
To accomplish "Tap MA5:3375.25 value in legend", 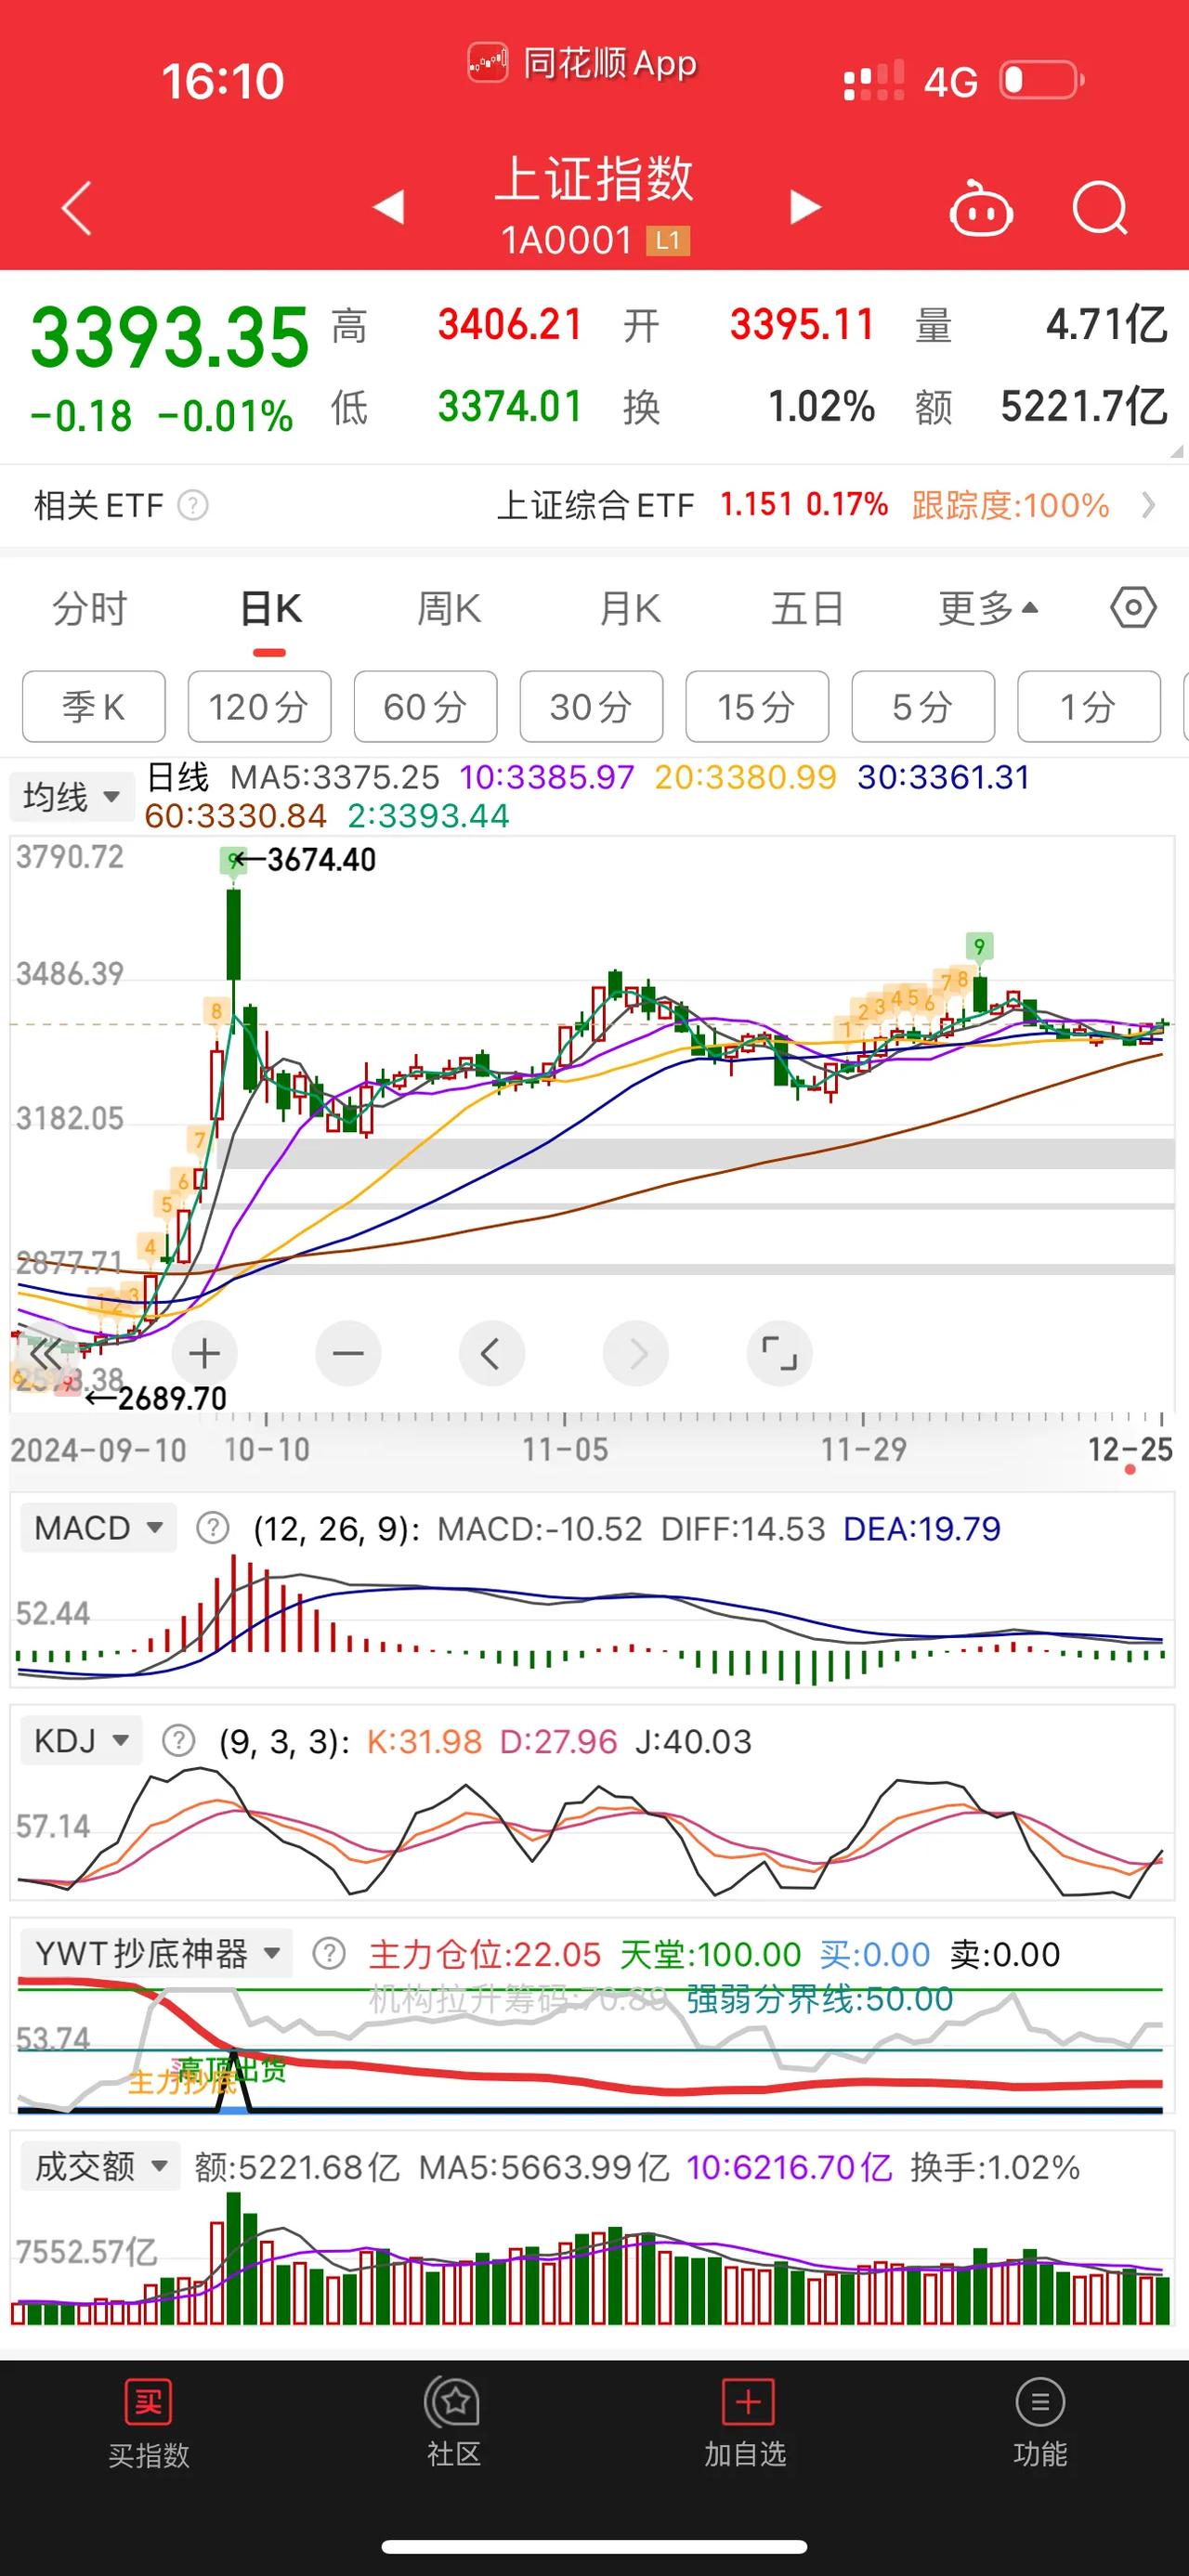I will [x=335, y=777].
